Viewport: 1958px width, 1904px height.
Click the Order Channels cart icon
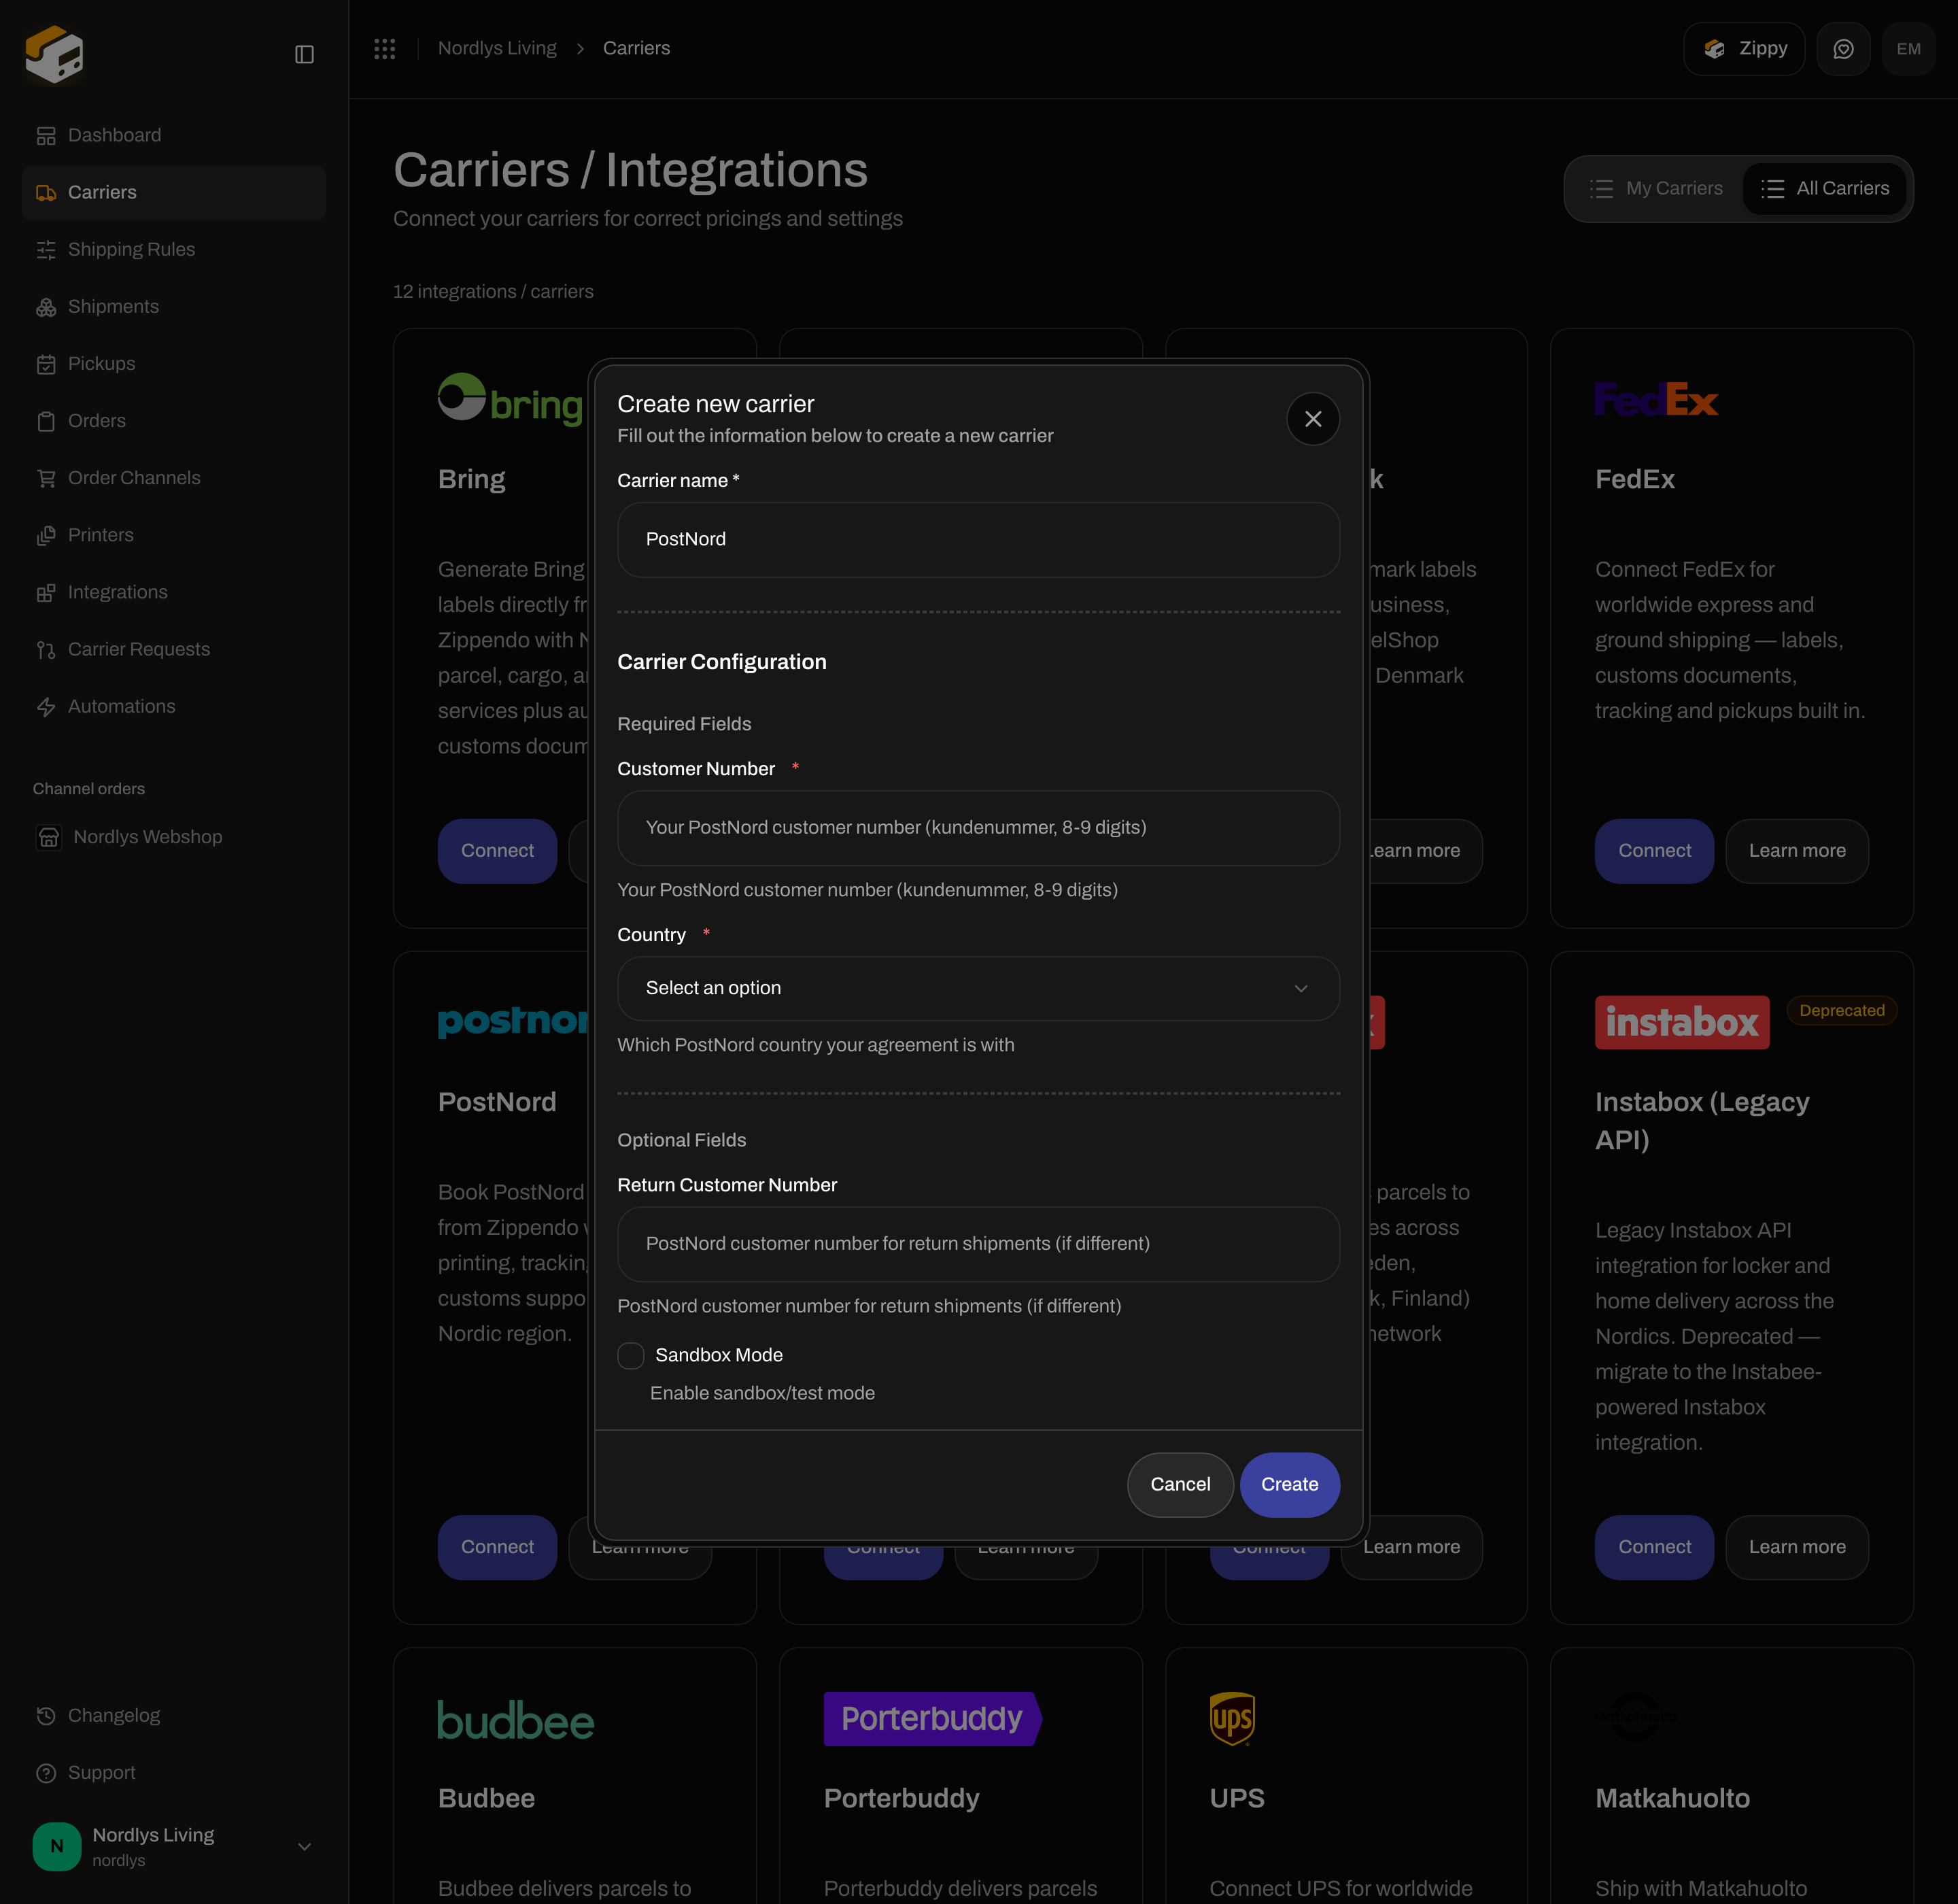[46, 478]
